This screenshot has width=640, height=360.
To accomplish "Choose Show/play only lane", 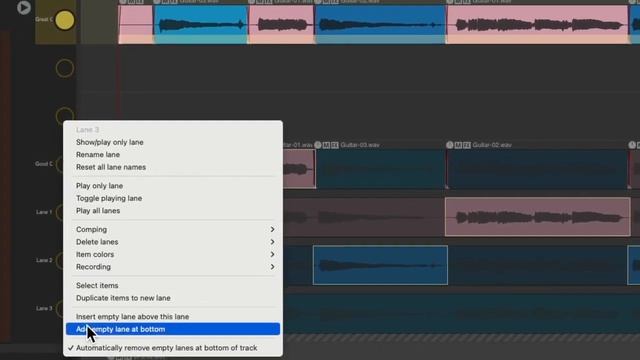I will [x=173, y=142].
